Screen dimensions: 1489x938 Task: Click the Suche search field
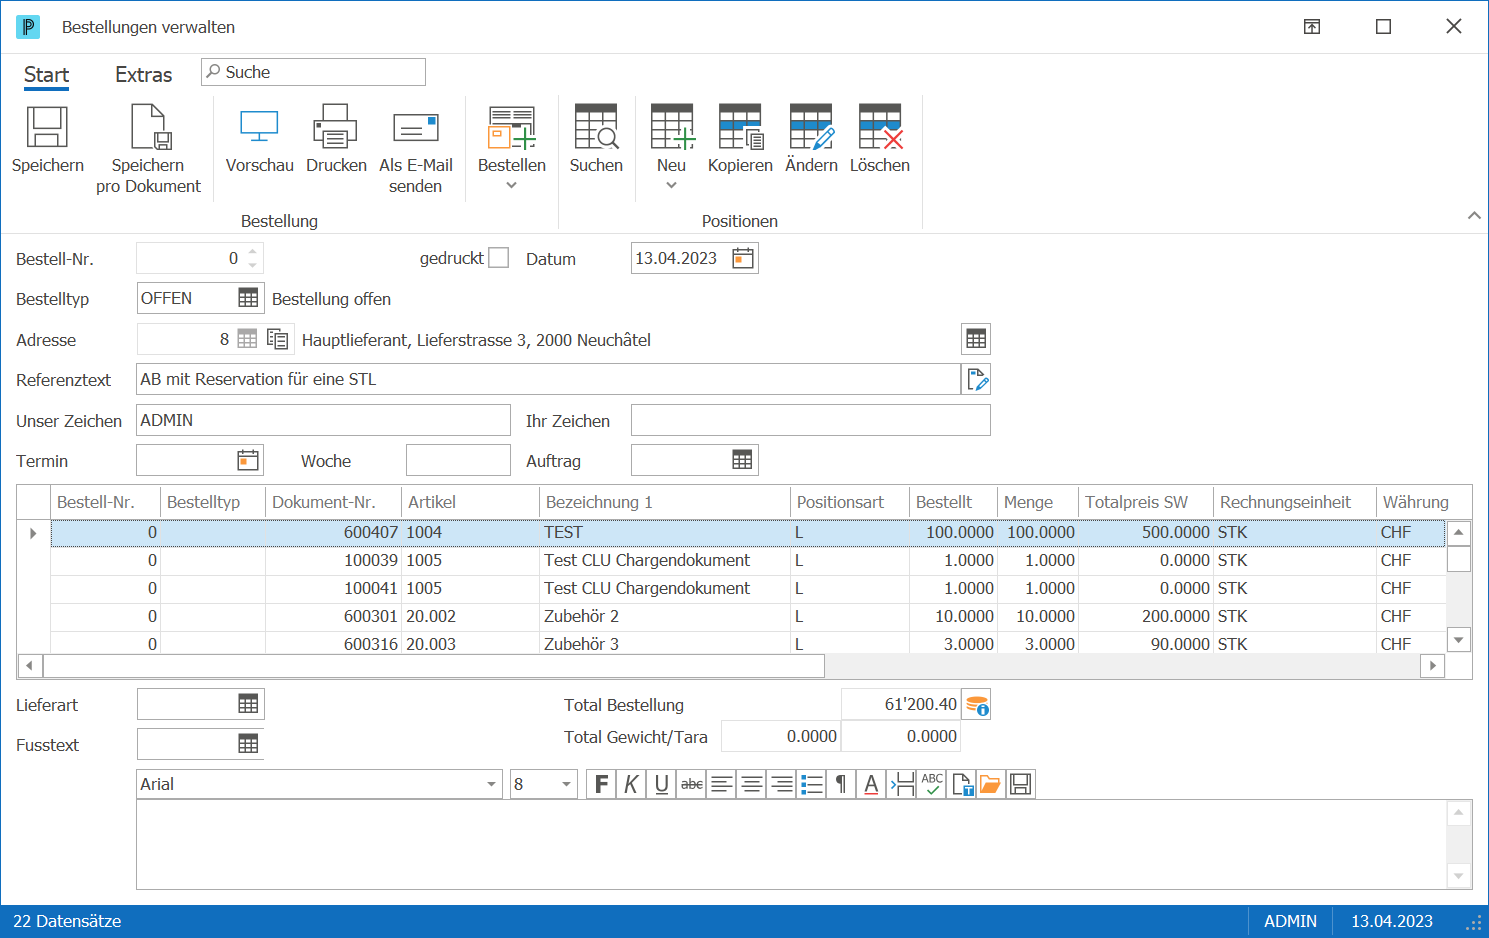313,72
